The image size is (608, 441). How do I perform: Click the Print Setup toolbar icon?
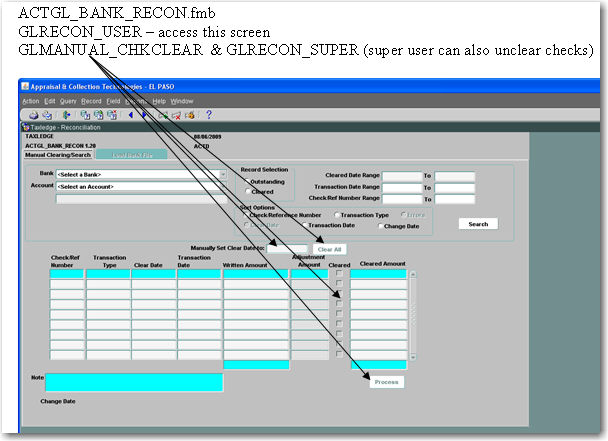[45, 115]
